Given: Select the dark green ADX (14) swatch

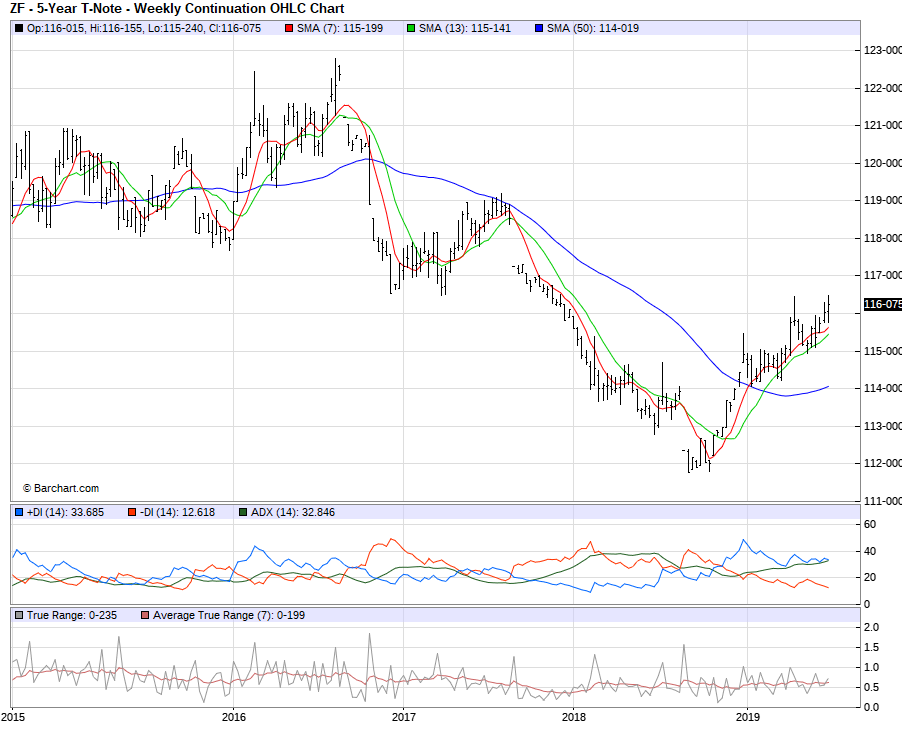Looking at the screenshot, I should tap(243, 512).
